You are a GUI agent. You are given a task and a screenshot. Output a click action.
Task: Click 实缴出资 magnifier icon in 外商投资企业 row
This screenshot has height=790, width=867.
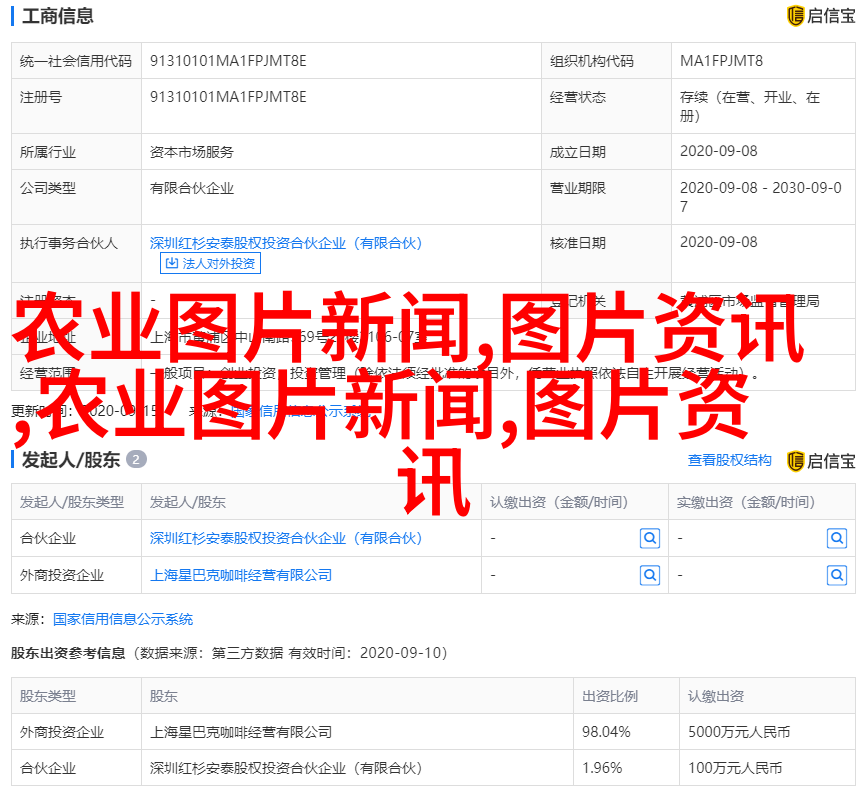coord(837,575)
